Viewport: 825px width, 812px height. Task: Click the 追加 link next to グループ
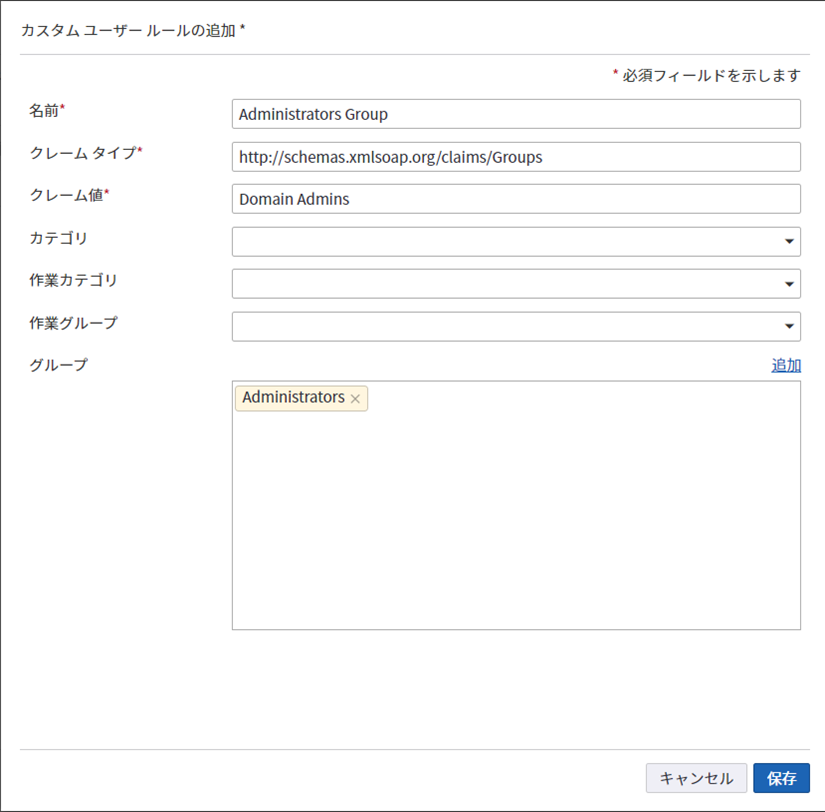(786, 364)
